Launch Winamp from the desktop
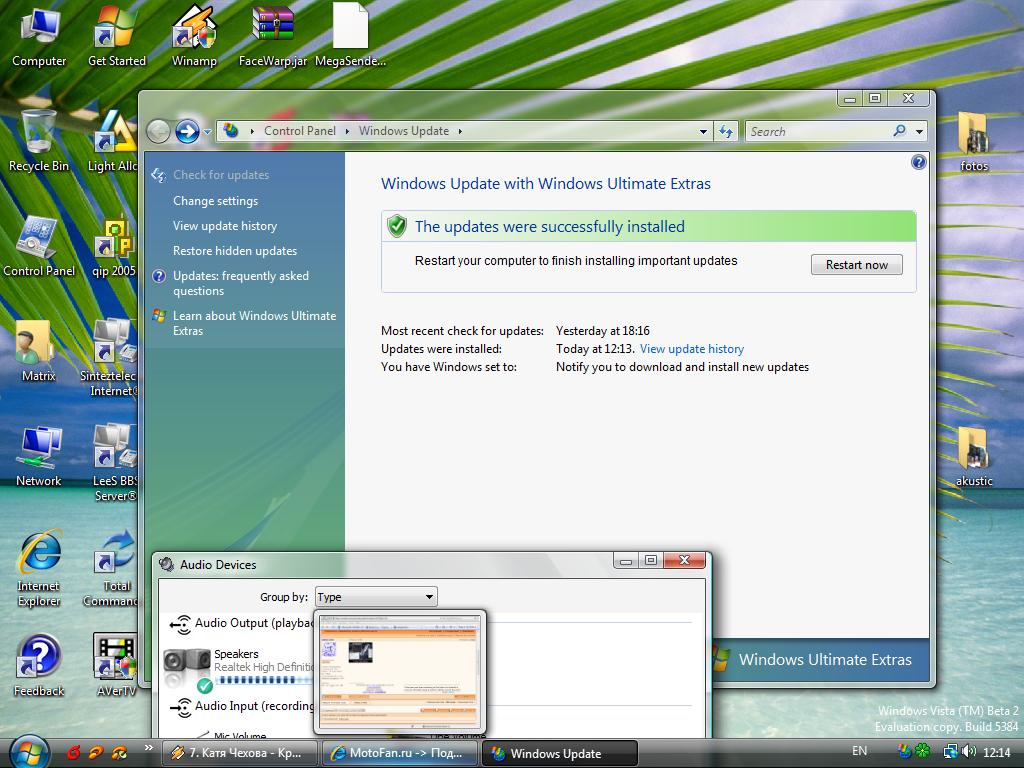This screenshot has height=768, width=1024. coord(194,36)
